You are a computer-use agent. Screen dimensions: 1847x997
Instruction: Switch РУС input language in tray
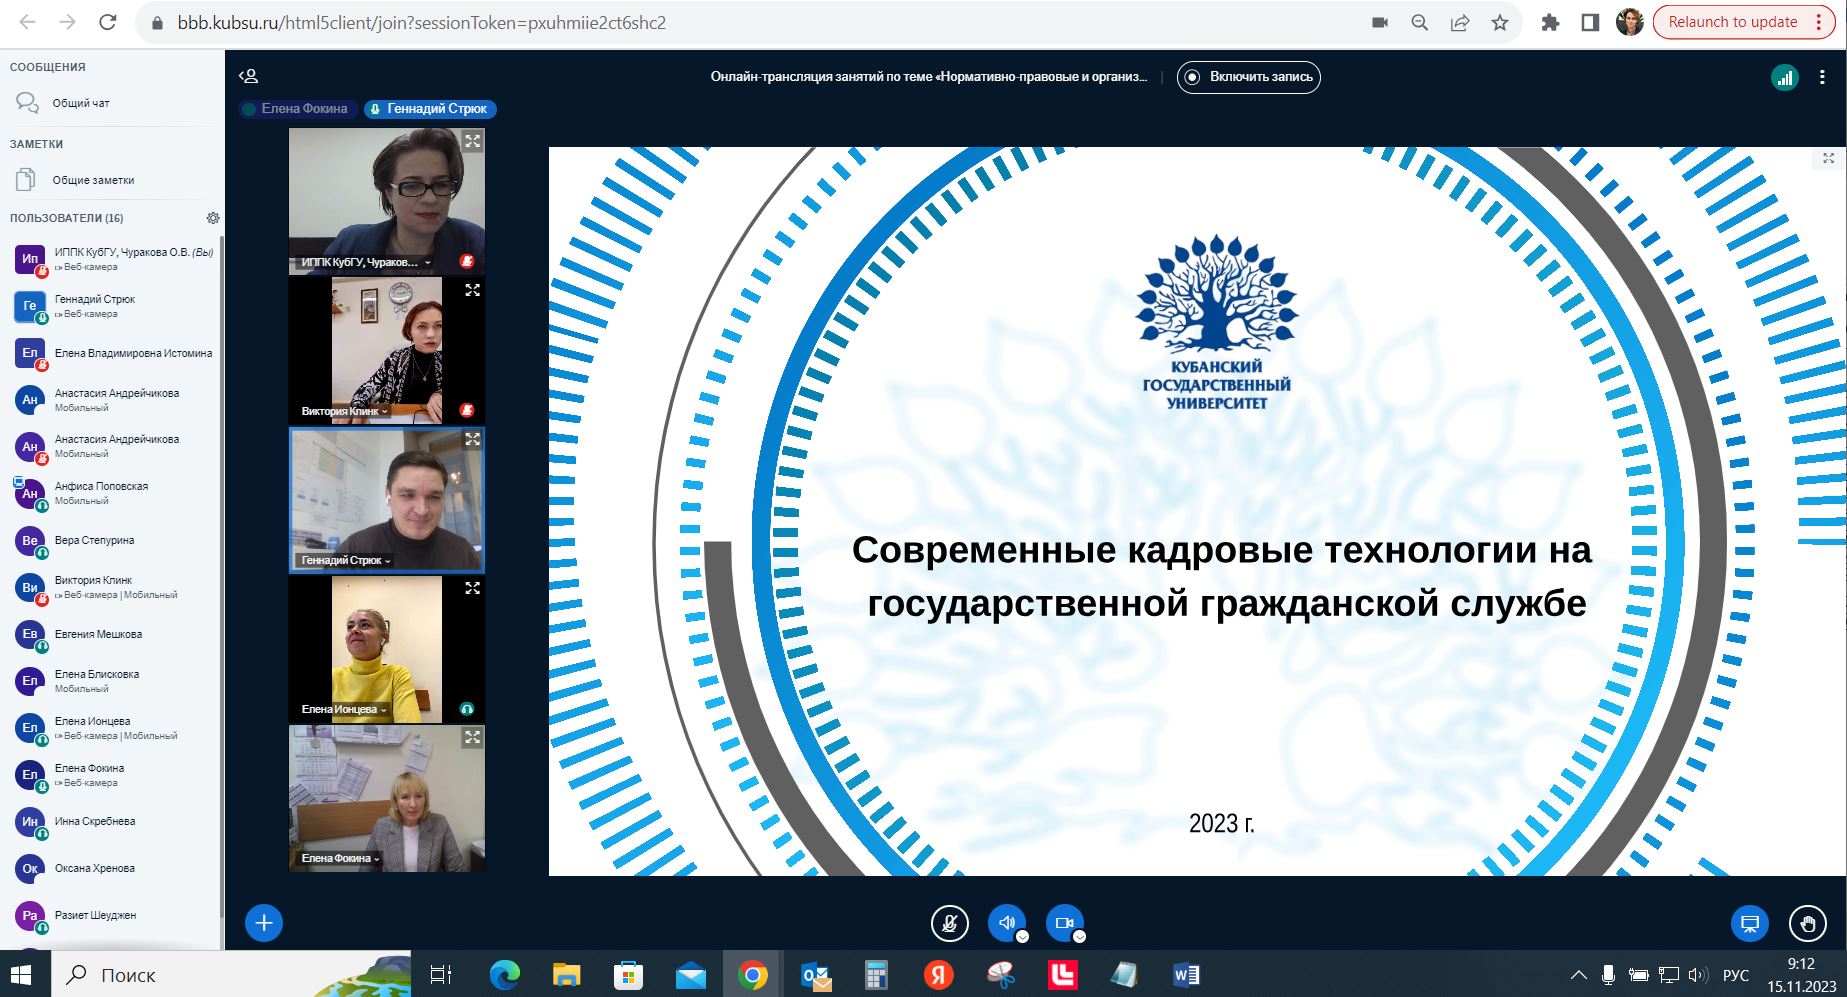pyautogui.click(x=1736, y=975)
